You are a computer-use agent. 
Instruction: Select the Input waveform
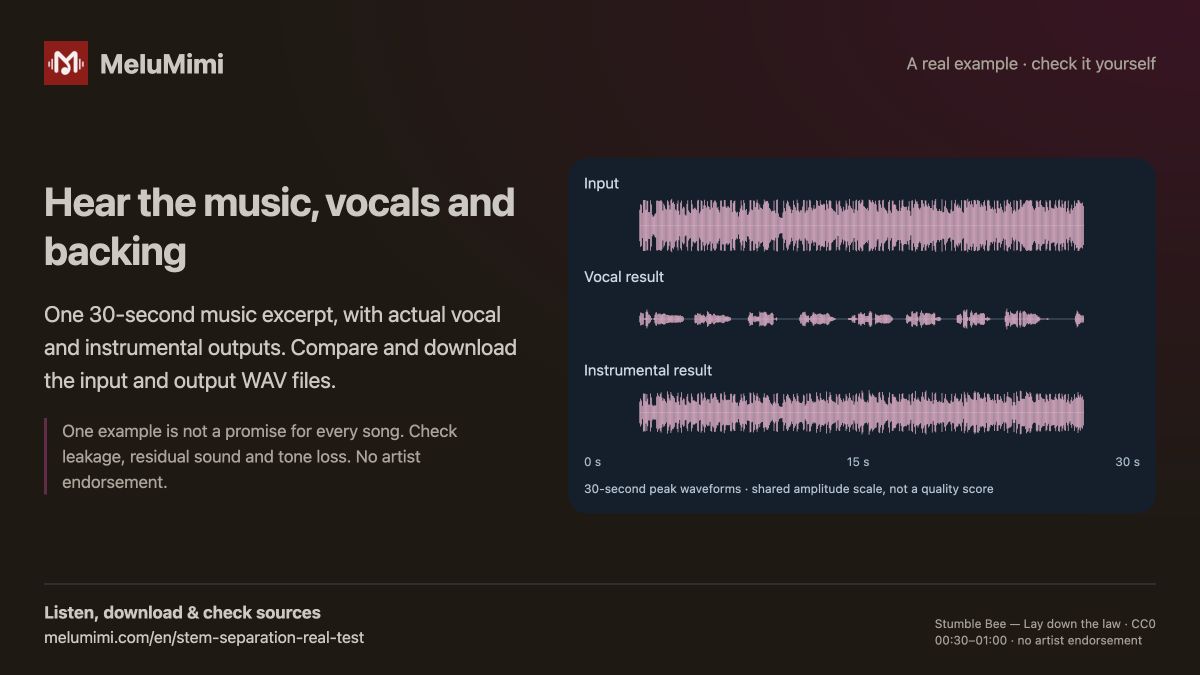pos(861,225)
